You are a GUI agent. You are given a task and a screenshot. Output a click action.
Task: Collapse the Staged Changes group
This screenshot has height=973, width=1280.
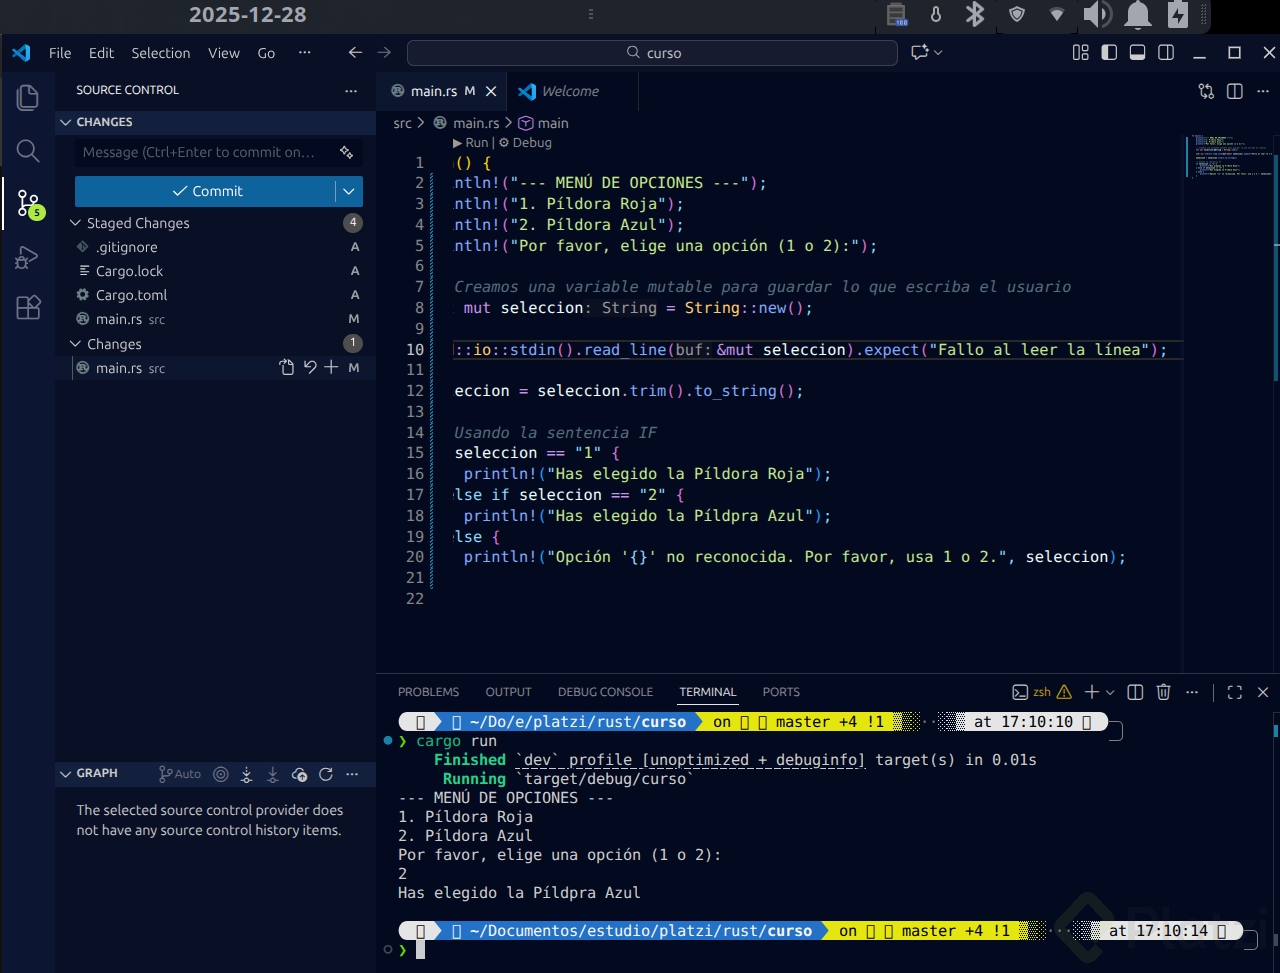(x=75, y=223)
